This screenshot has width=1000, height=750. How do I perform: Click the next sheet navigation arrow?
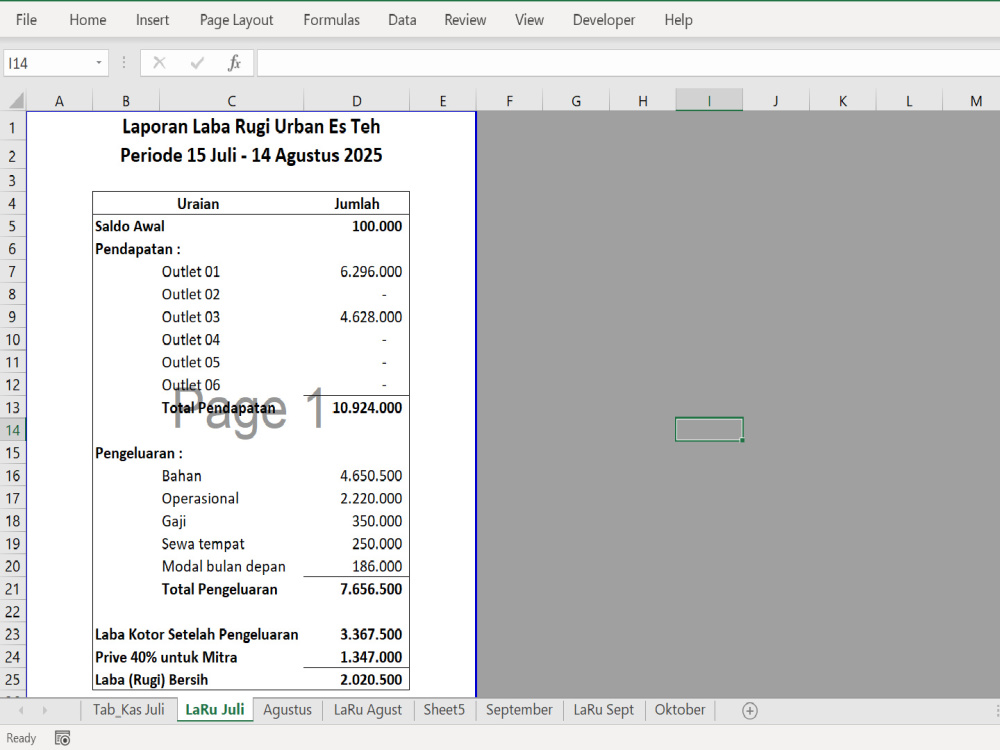pos(45,710)
